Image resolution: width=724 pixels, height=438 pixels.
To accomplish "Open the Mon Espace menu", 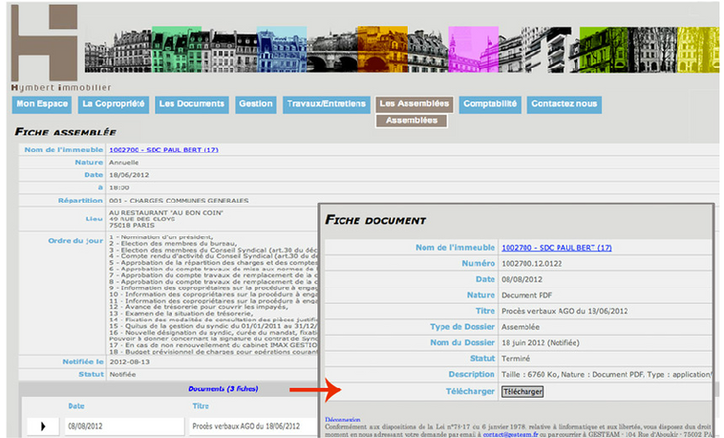I will pos(42,104).
